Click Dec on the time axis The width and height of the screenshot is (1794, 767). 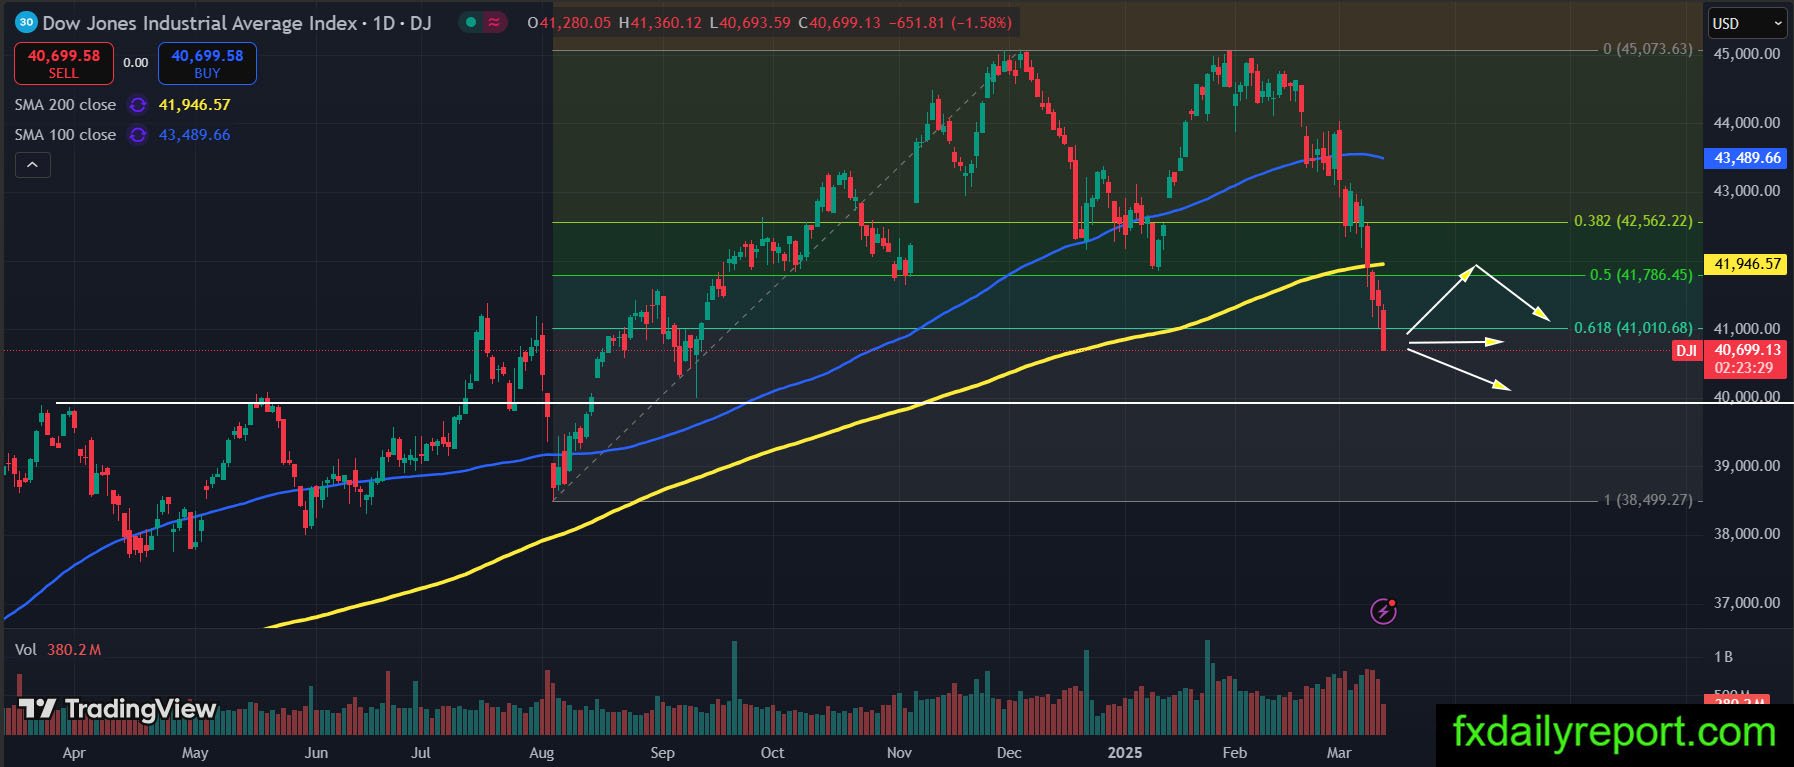(x=1009, y=753)
